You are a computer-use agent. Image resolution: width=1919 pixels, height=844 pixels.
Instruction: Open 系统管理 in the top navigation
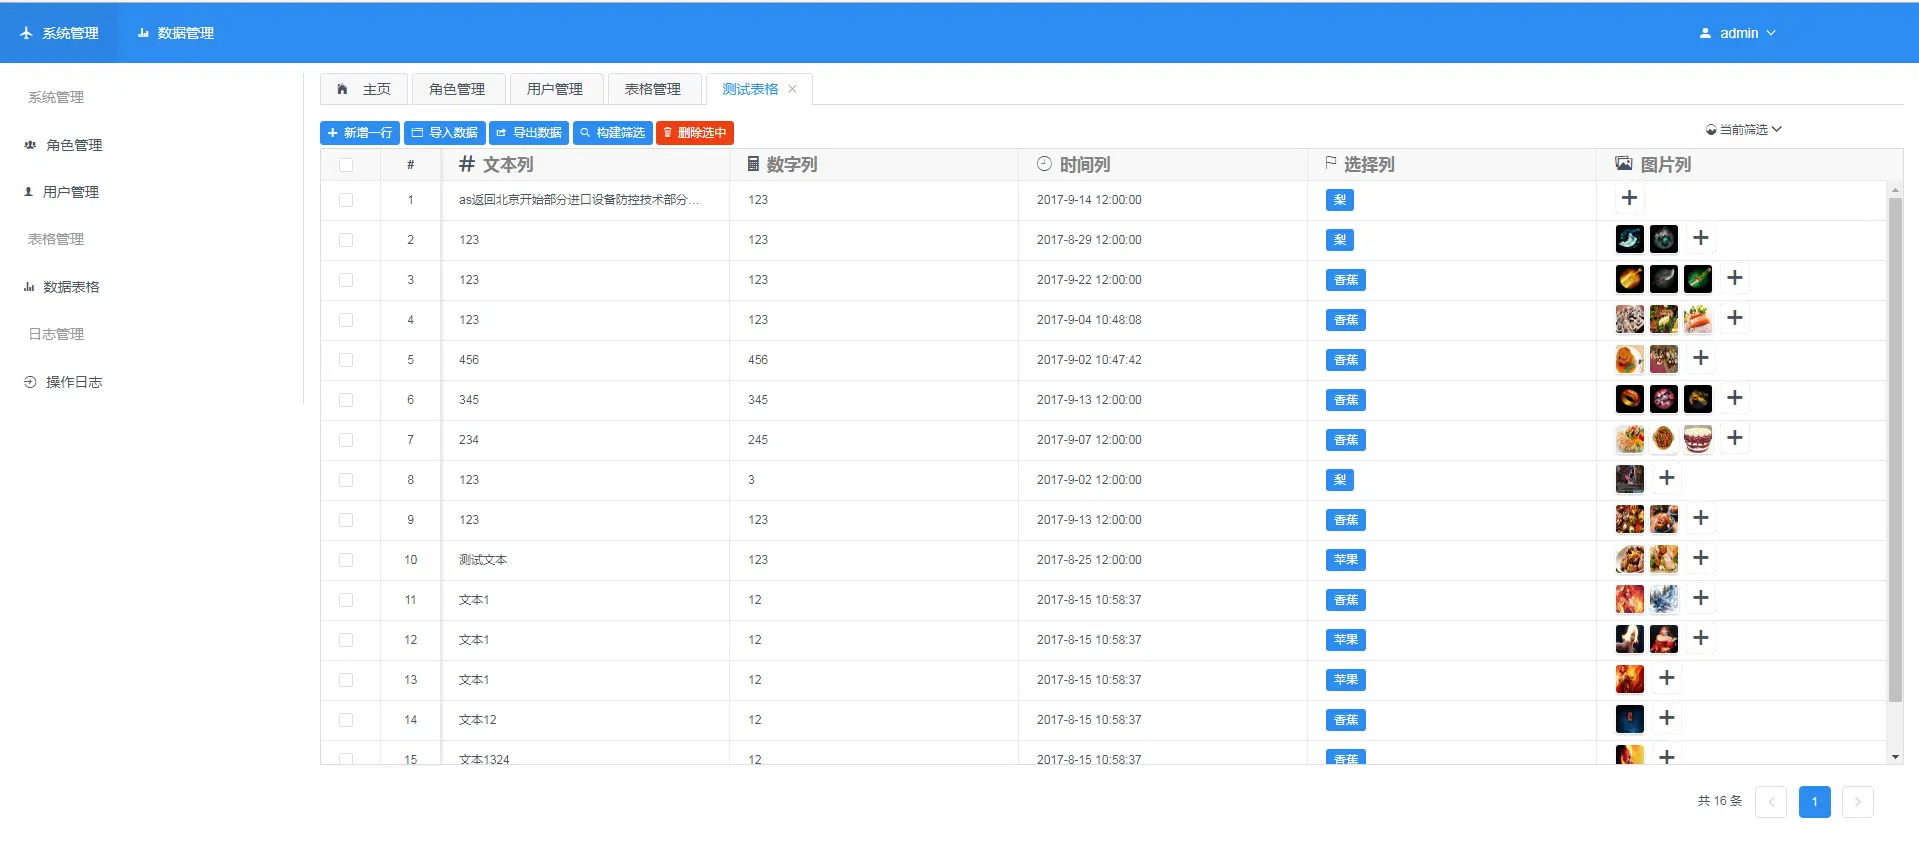[x=59, y=33]
